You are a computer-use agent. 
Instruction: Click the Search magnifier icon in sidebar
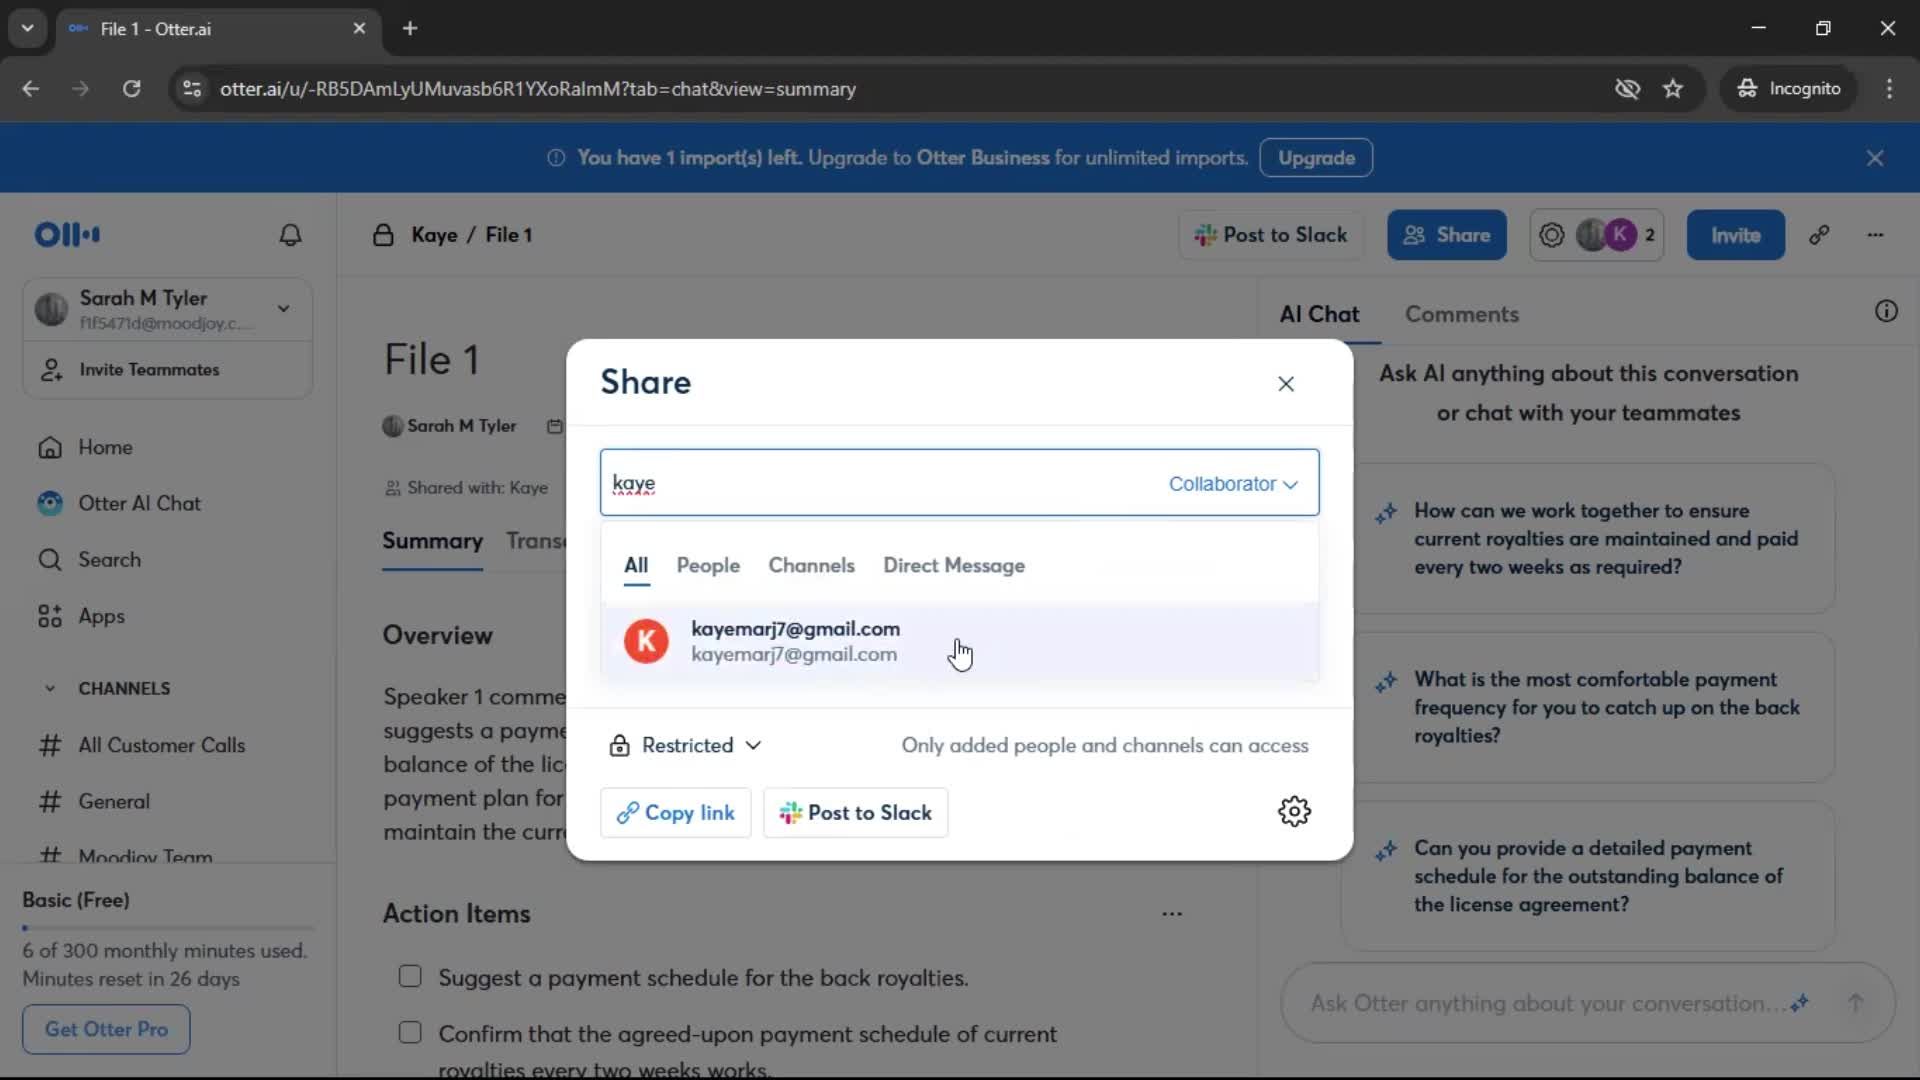tap(50, 560)
